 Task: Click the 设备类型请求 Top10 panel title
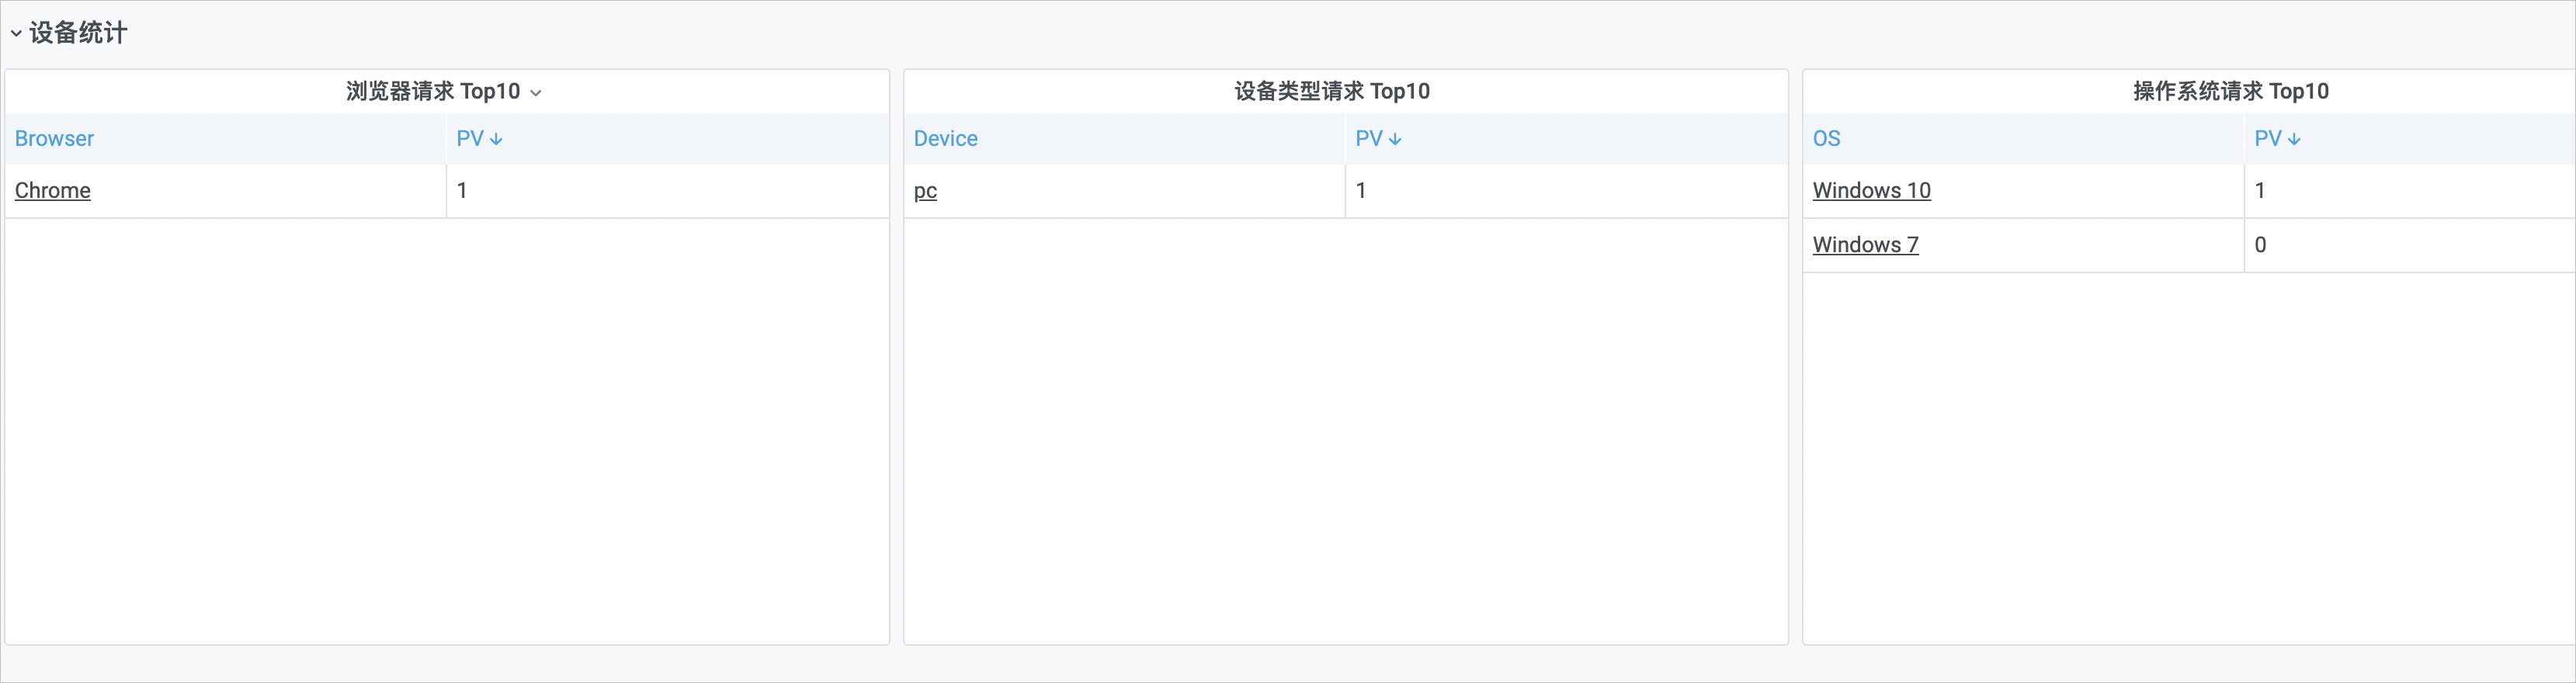[1332, 91]
